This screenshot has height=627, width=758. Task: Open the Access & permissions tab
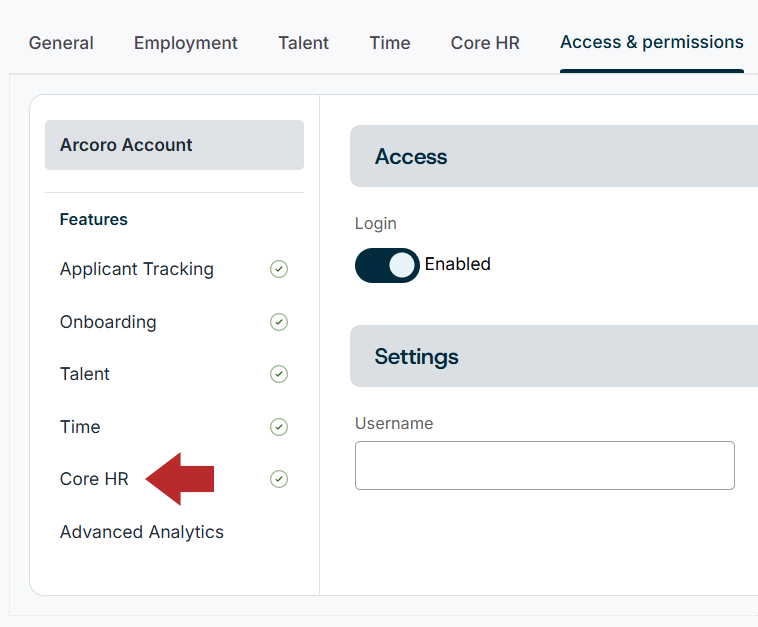tap(652, 43)
